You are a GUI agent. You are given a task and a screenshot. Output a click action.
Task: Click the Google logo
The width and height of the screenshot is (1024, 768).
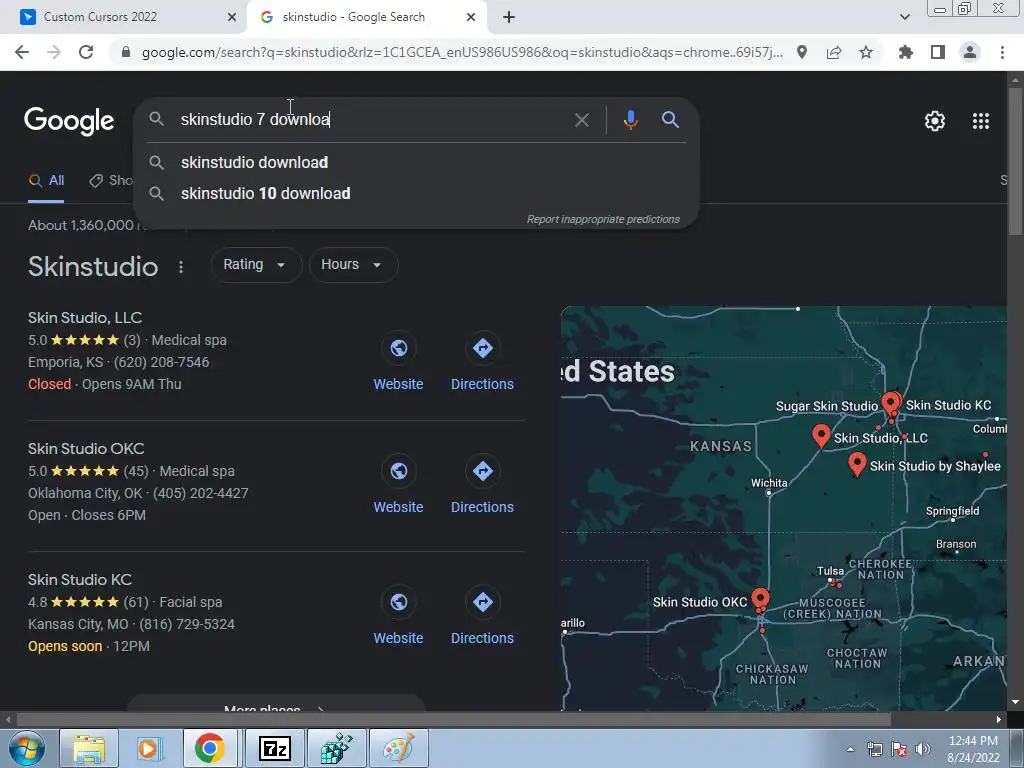click(69, 121)
